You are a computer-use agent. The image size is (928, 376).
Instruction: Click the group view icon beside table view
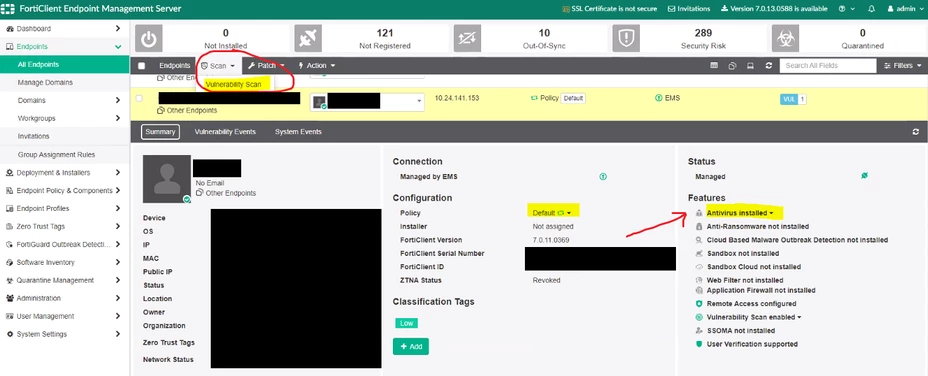733,66
